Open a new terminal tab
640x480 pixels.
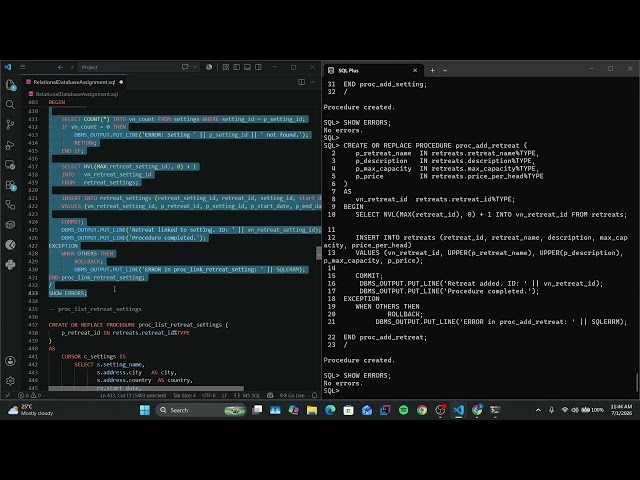coord(432,70)
